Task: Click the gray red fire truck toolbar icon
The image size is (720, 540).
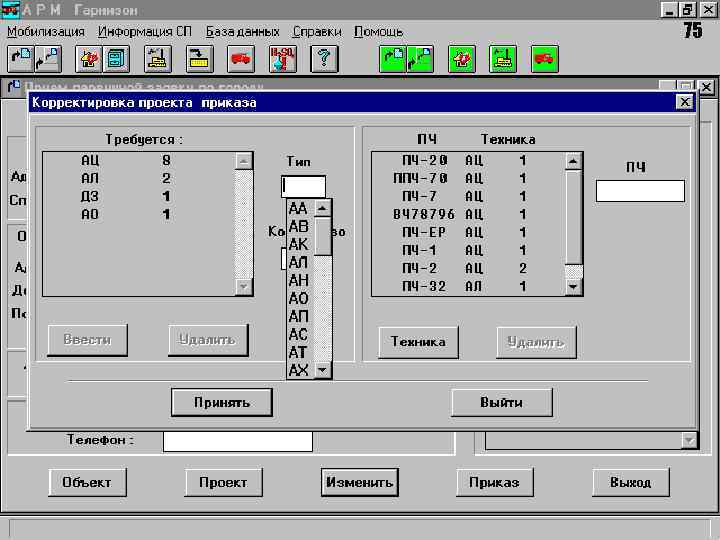Action: coord(241,59)
